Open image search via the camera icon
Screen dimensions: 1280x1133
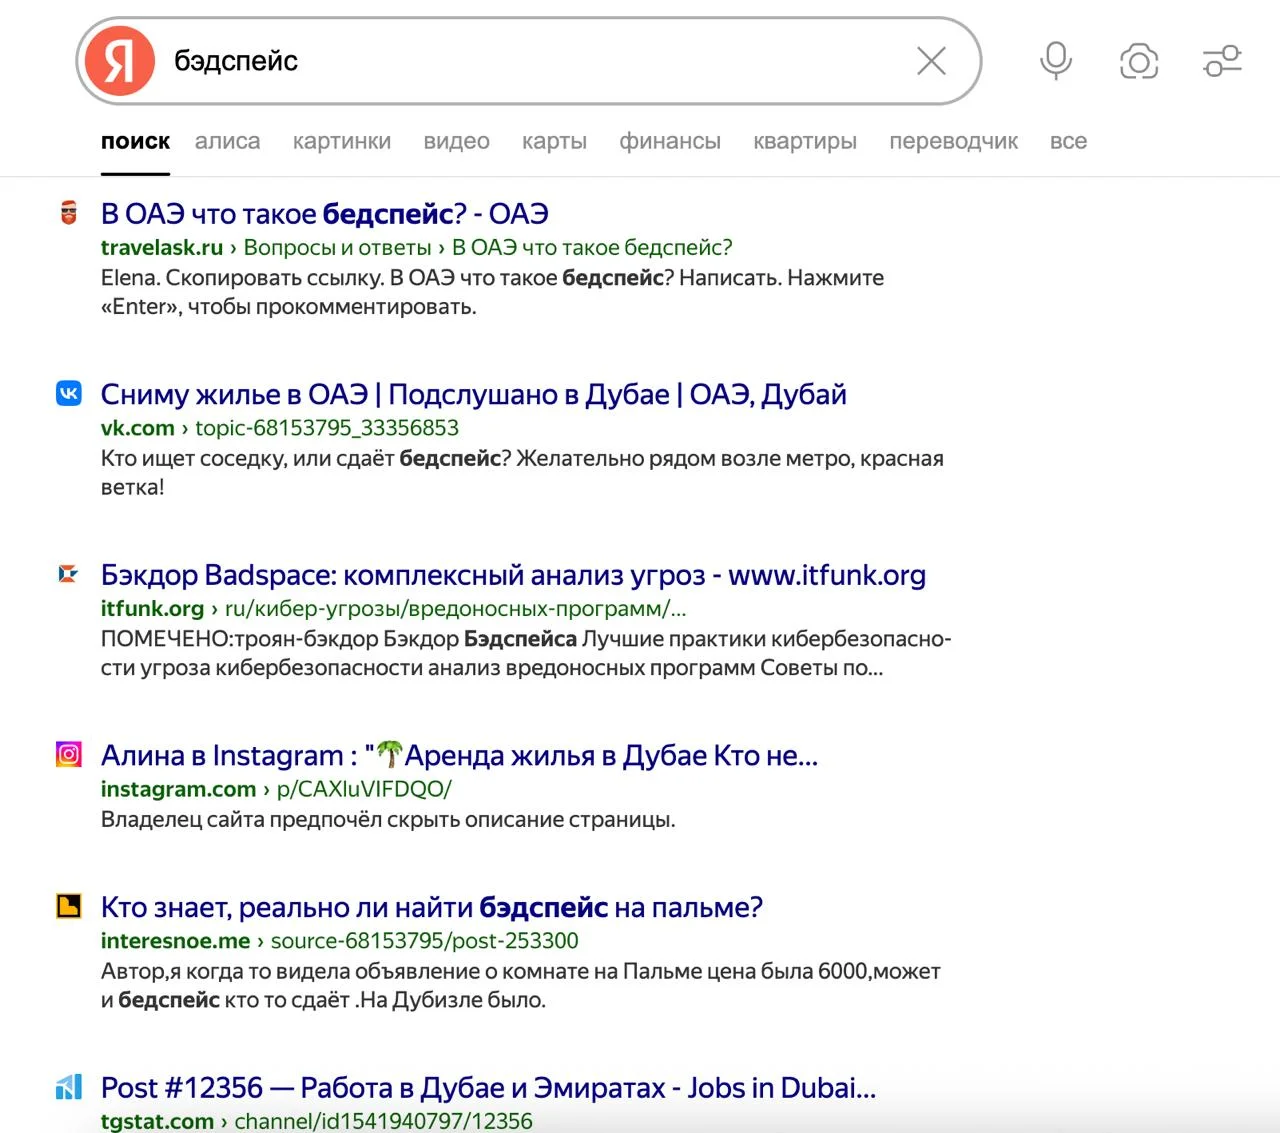click(x=1138, y=61)
